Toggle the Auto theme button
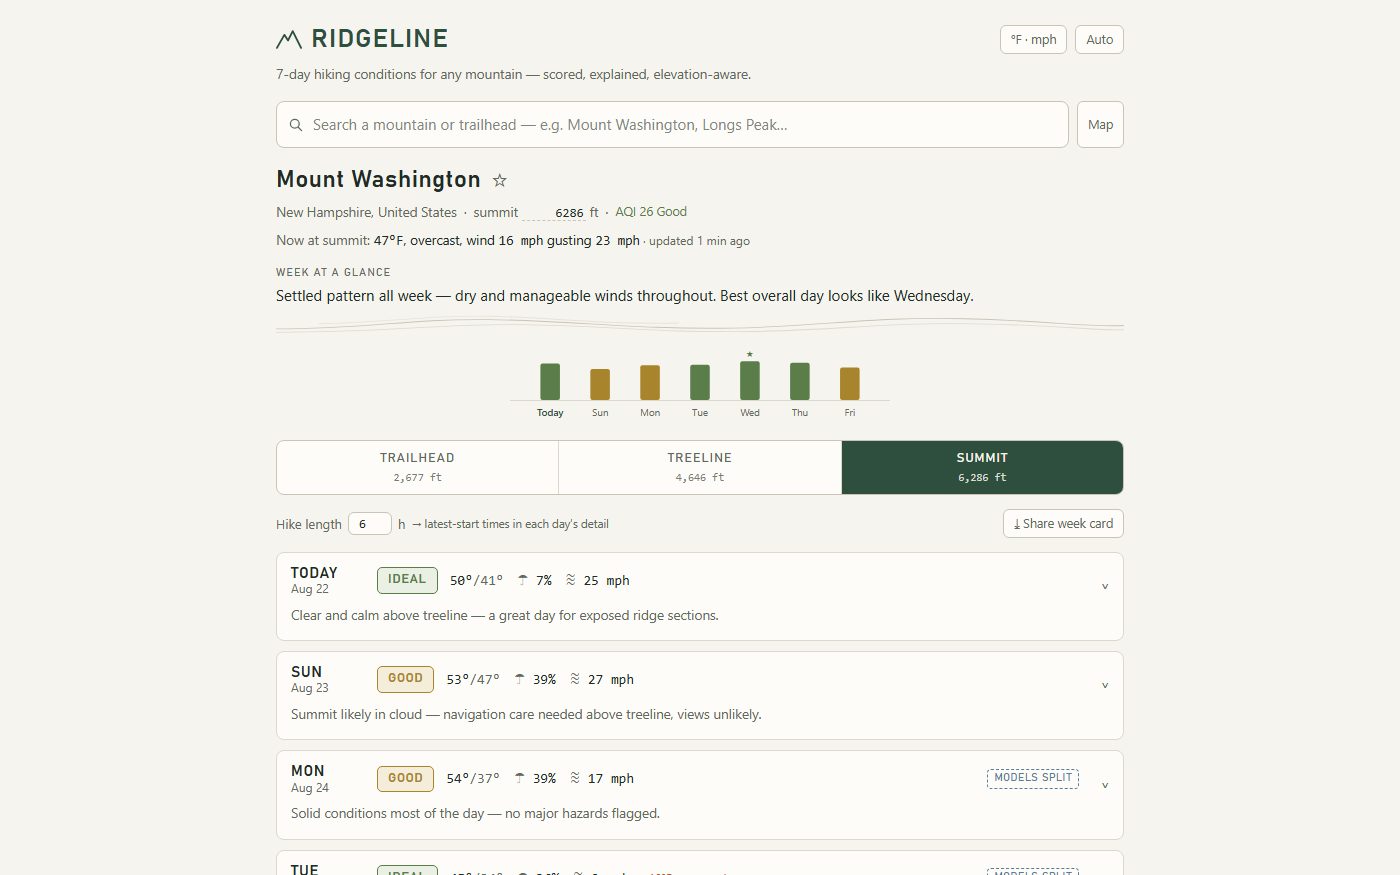1400x875 pixels. click(1099, 40)
